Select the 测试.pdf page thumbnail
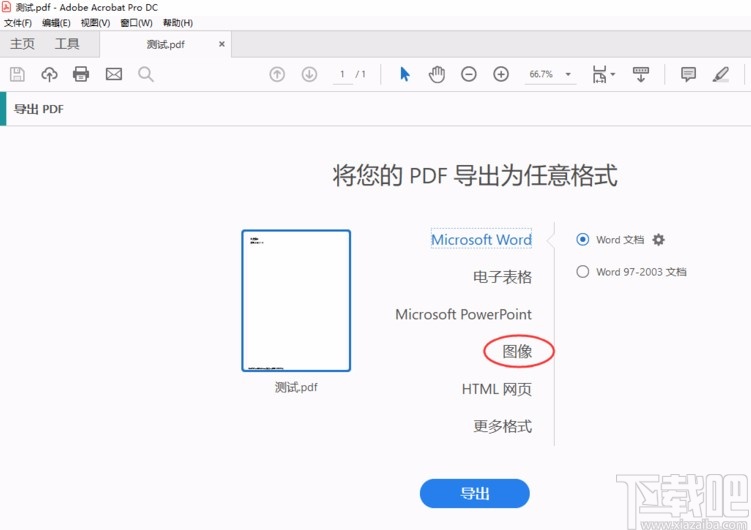This screenshot has height=530, width=751. 296,301
